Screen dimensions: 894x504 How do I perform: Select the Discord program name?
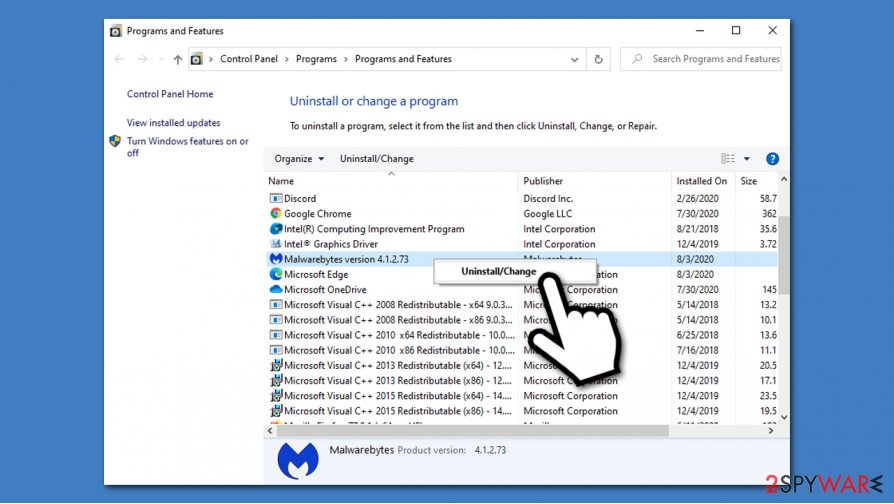pos(300,198)
